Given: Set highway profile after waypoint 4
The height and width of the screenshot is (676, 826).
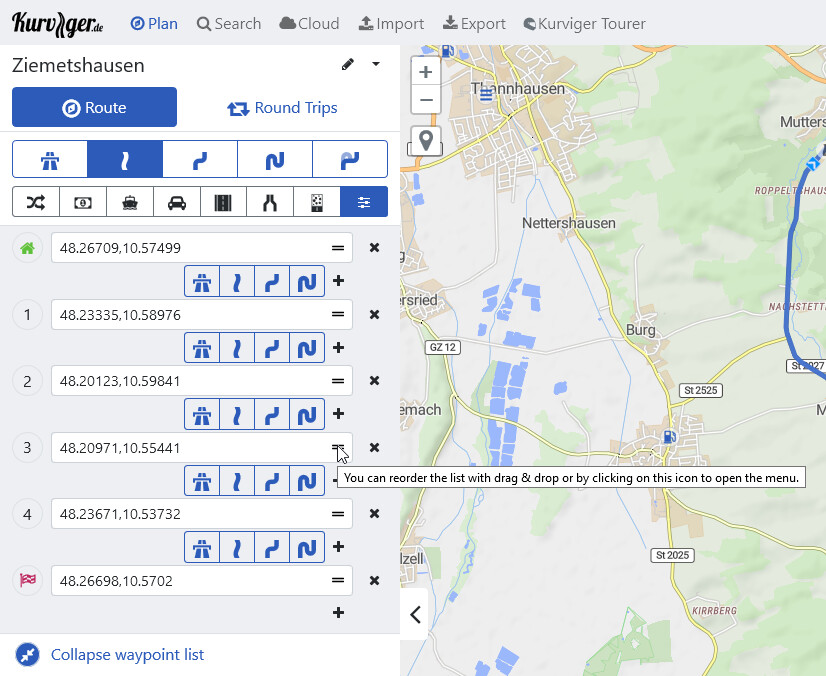Looking at the screenshot, I should pos(202,548).
